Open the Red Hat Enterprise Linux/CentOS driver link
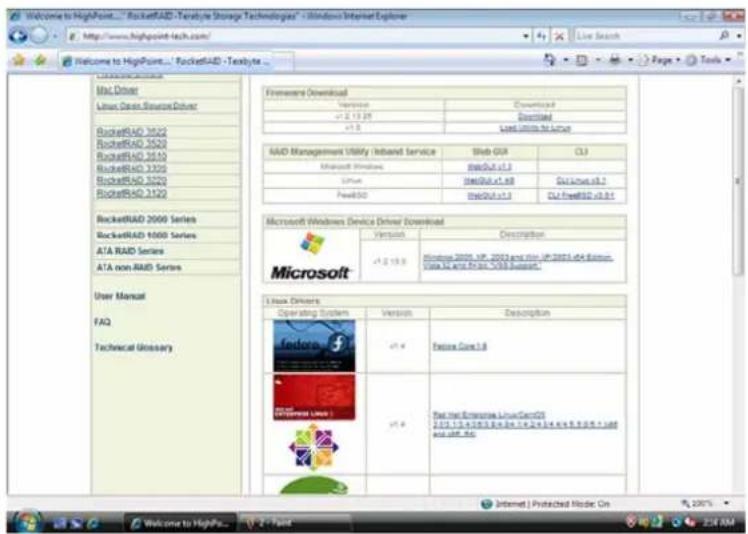This screenshot has width=748, height=534. click(x=525, y=424)
